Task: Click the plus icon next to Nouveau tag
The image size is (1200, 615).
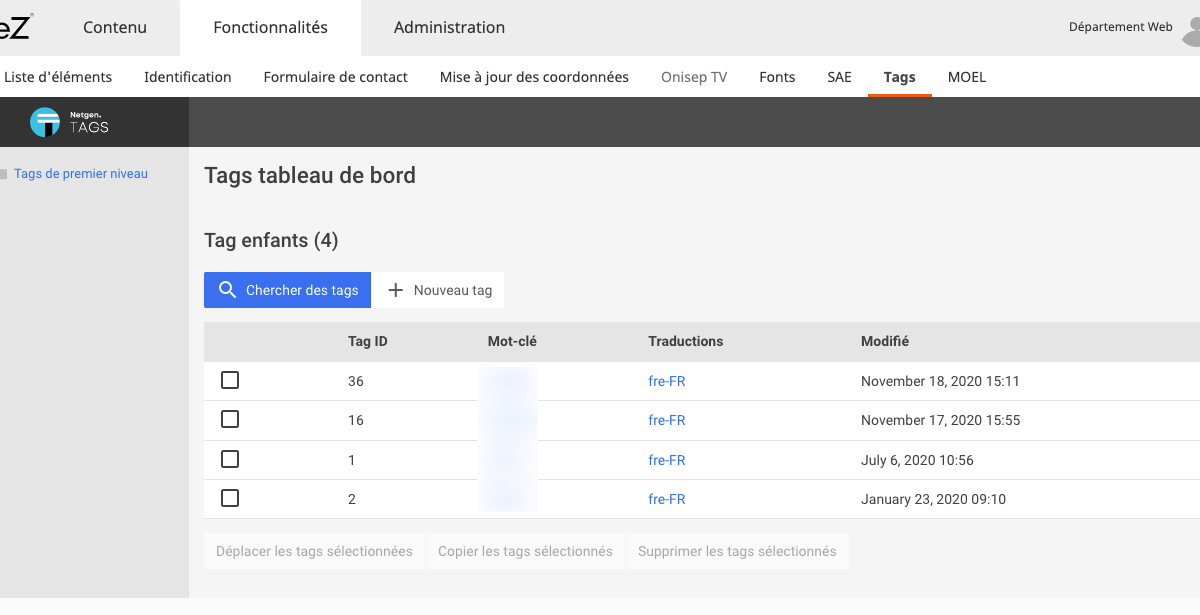Action: click(x=396, y=289)
